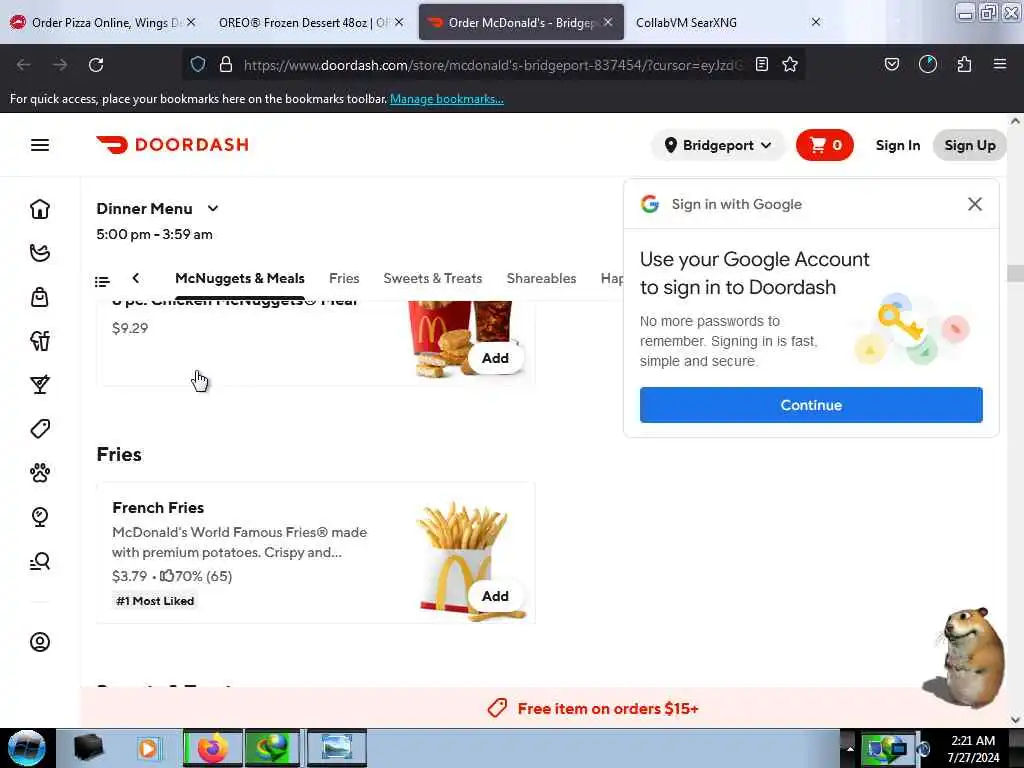
Task: Open the DoorDash hamburger menu
Action: (40, 145)
